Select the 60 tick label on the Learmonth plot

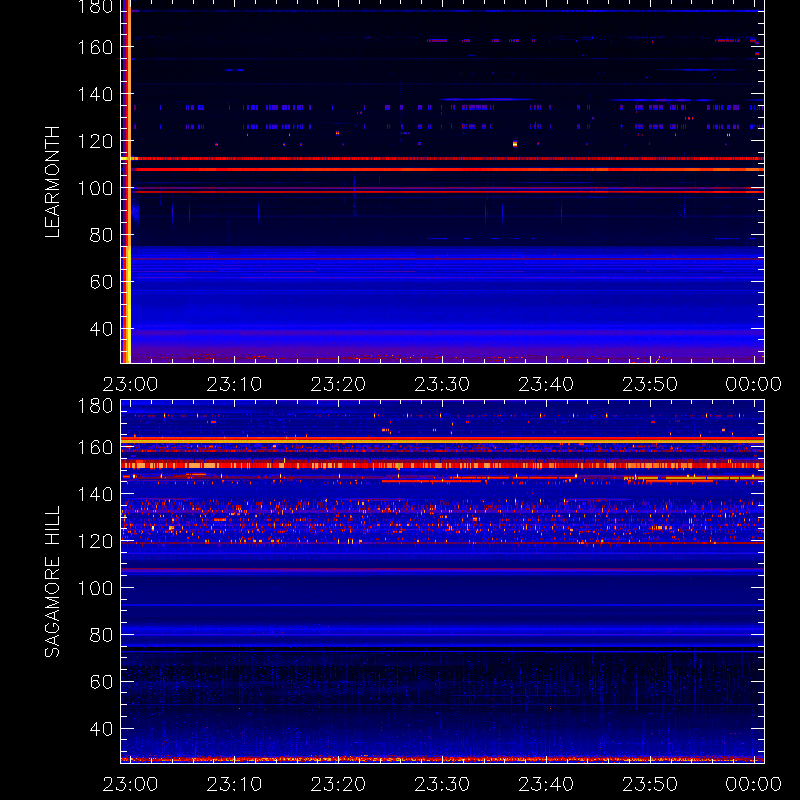[101, 282]
